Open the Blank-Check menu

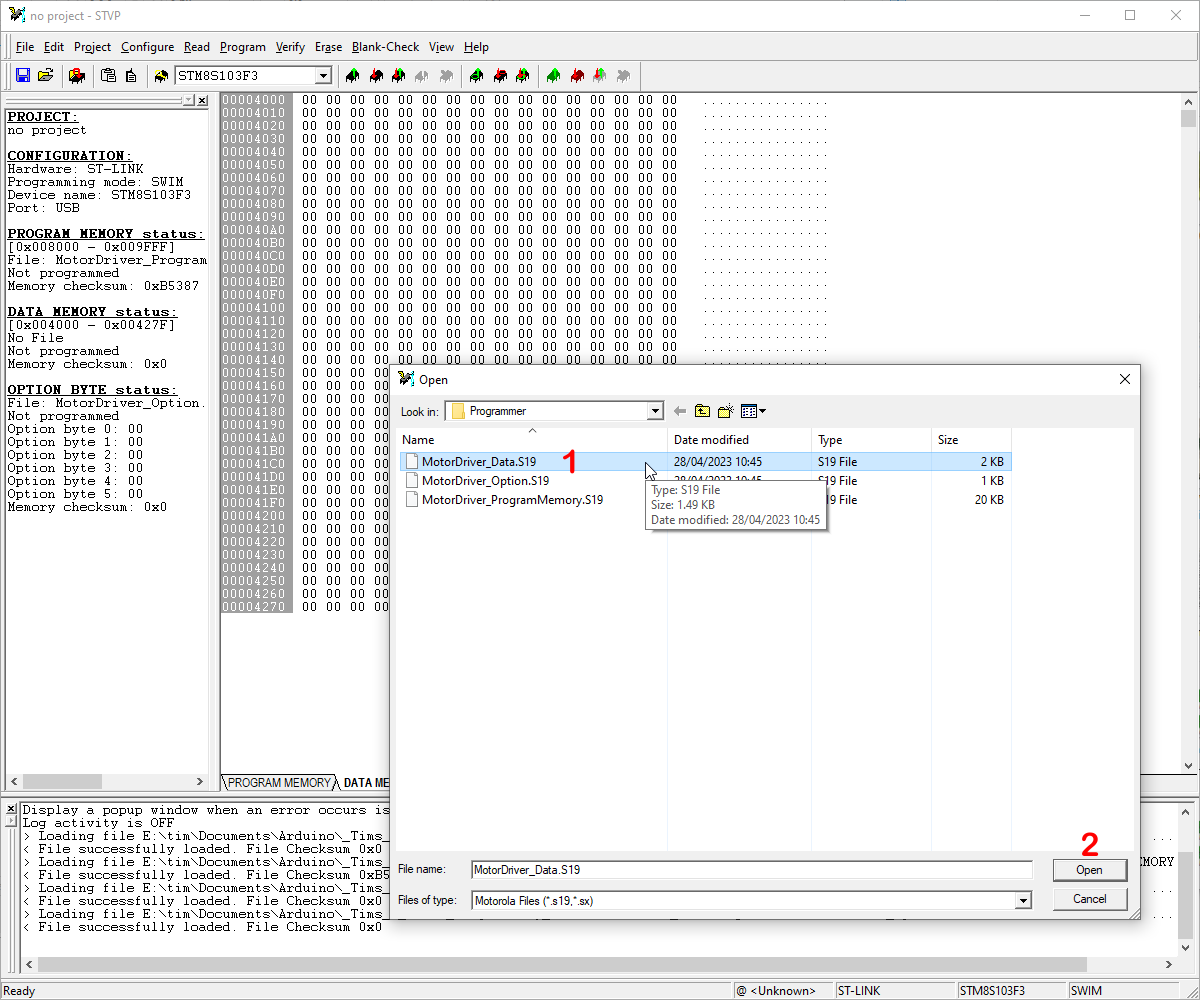click(386, 47)
